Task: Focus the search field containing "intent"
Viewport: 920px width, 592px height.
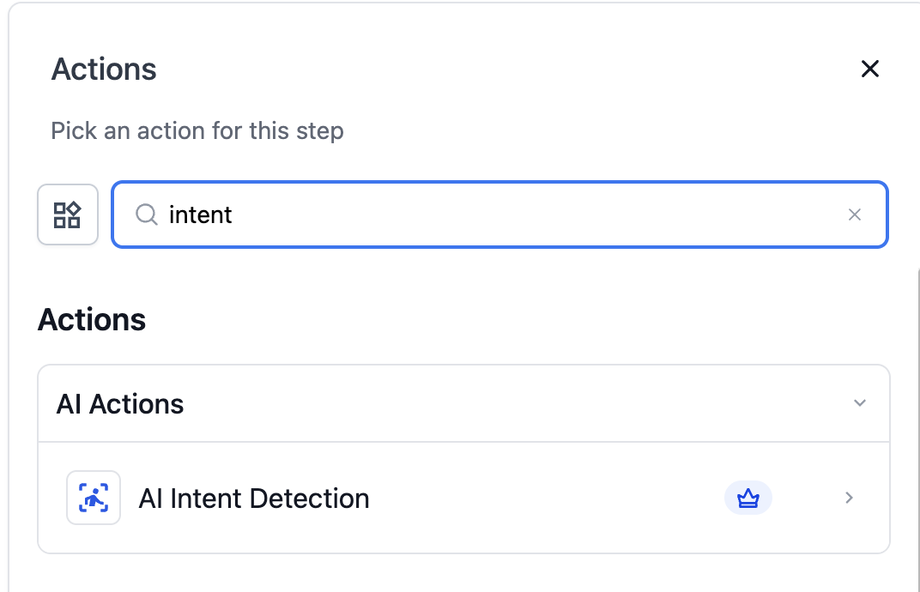Action: (499, 215)
